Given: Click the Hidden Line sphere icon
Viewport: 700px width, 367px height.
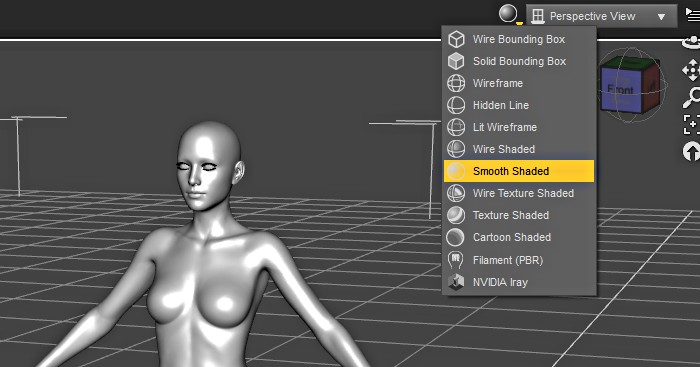Looking at the screenshot, I should [456, 105].
